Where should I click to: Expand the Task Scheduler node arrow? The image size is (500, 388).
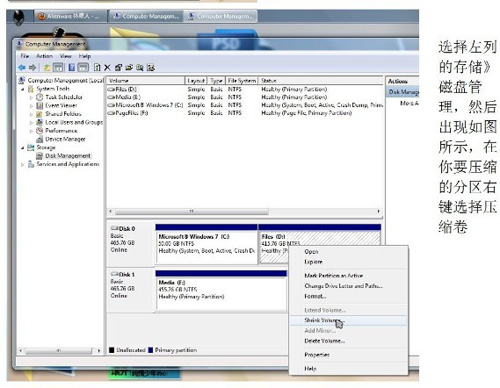pyautogui.click(x=31, y=97)
